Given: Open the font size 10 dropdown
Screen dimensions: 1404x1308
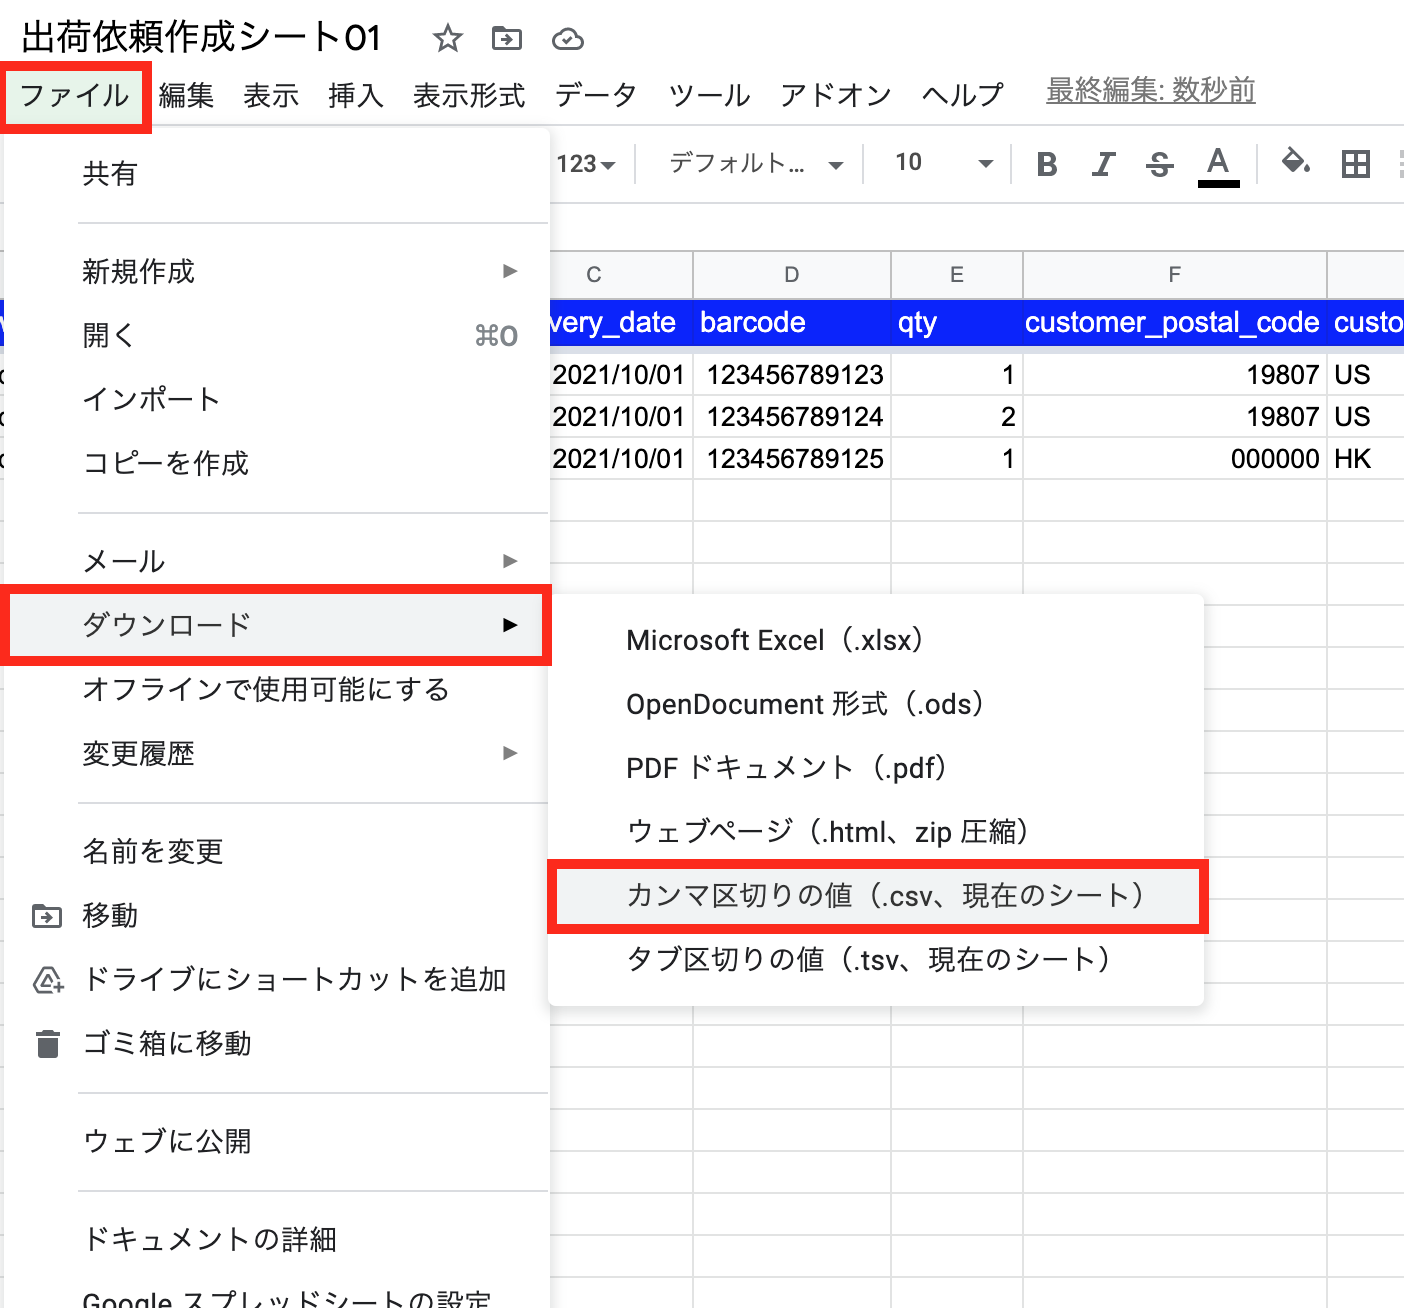Looking at the screenshot, I should click(x=943, y=163).
